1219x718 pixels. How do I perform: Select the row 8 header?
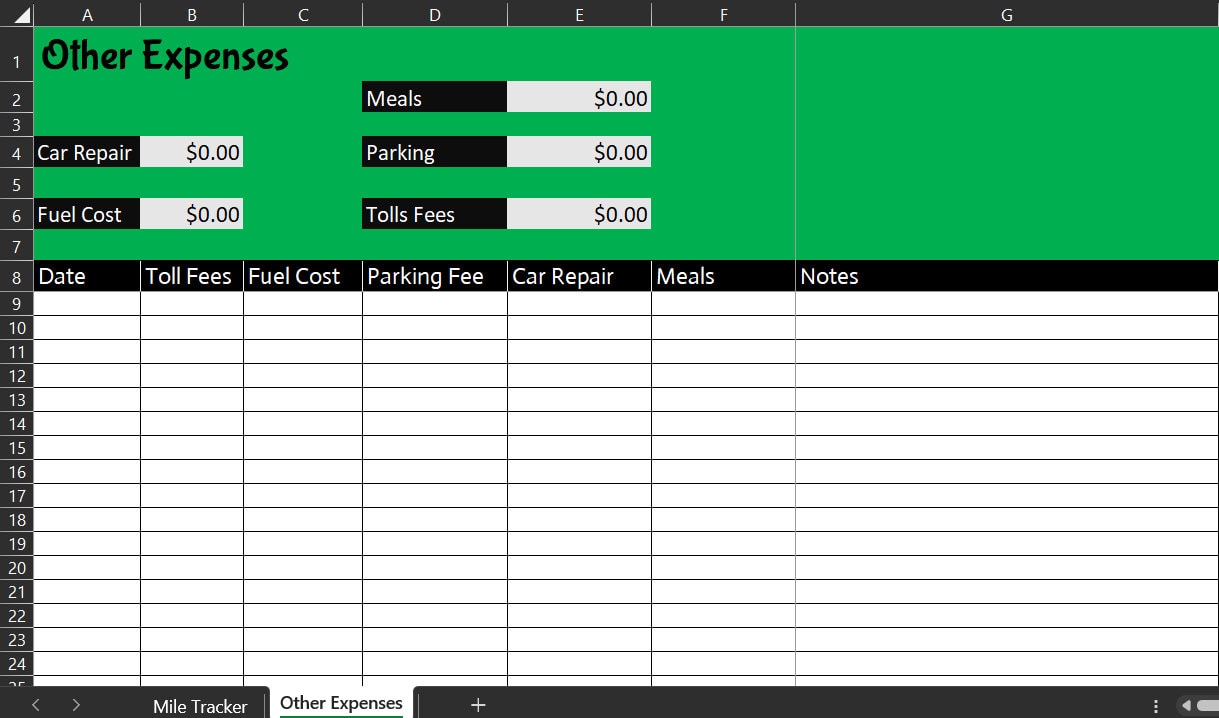16,276
